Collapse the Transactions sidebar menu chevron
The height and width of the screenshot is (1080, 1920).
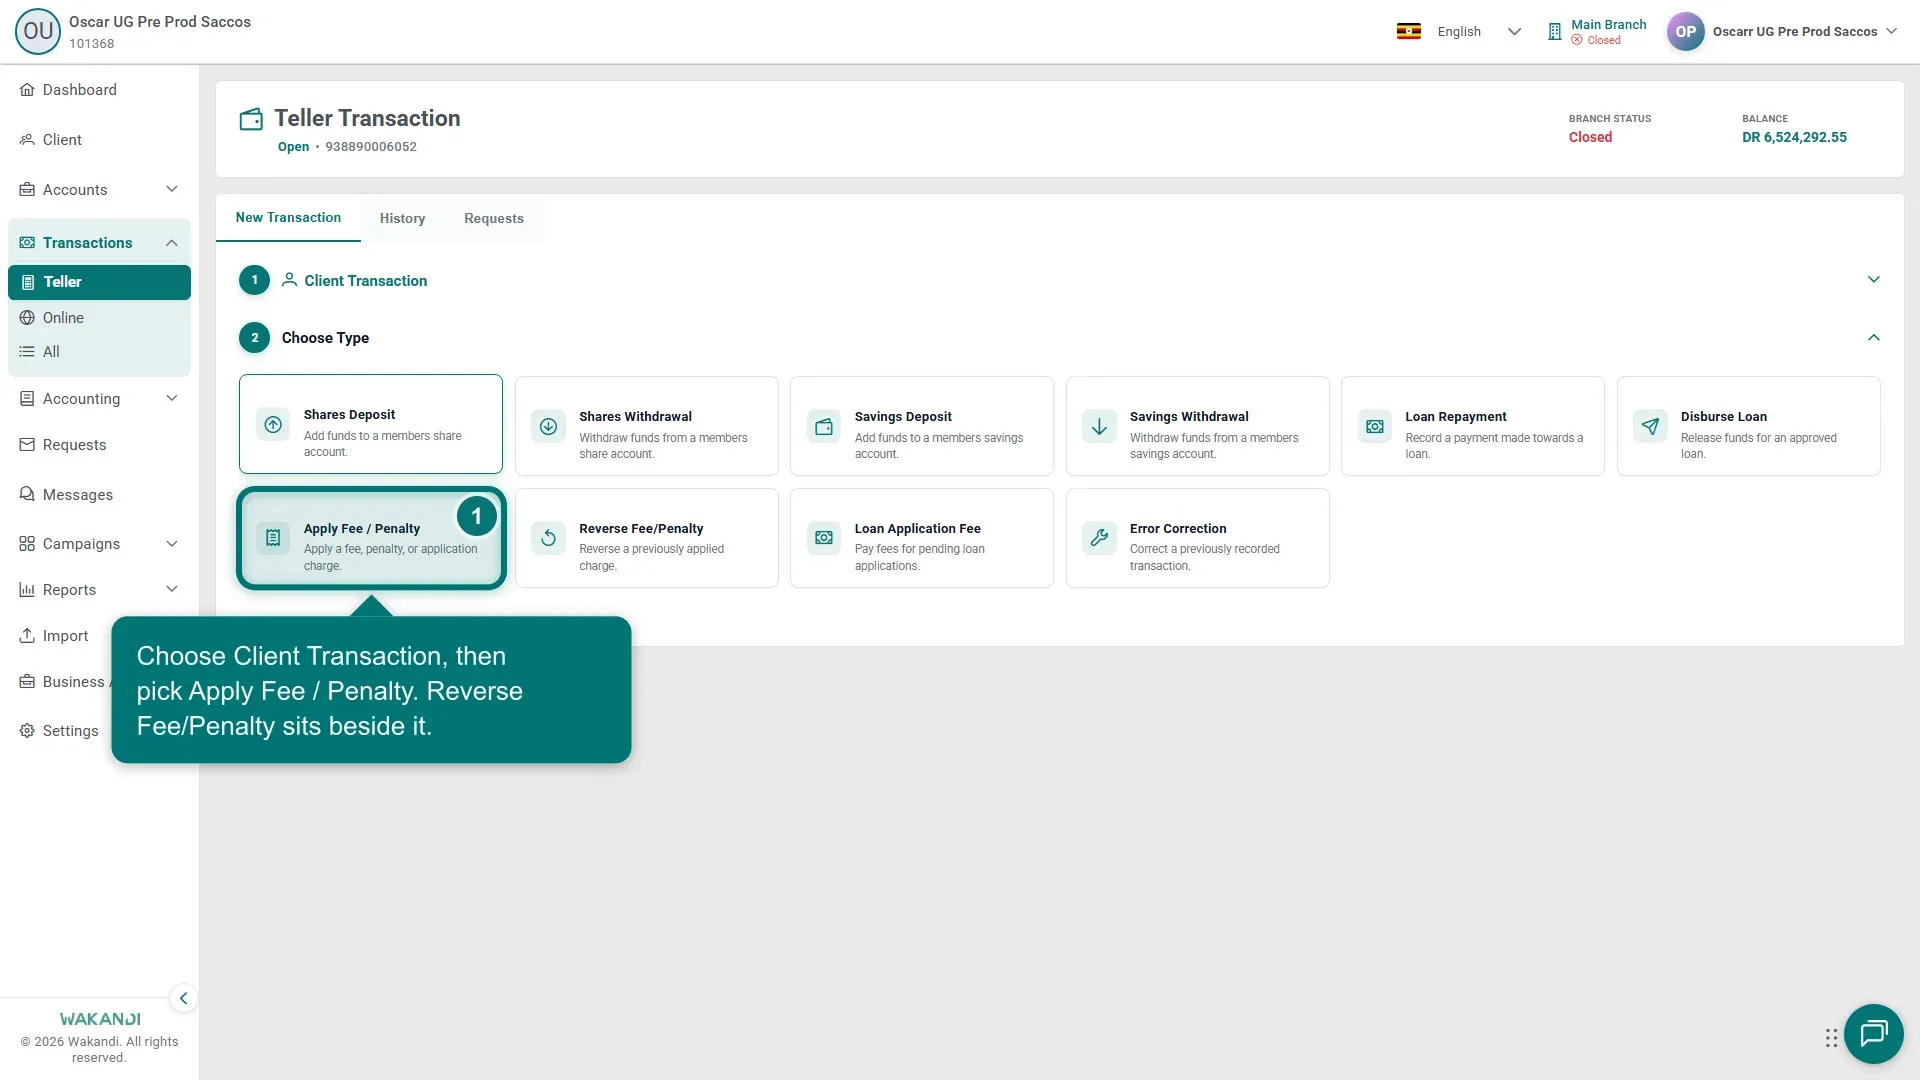pos(172,243)
